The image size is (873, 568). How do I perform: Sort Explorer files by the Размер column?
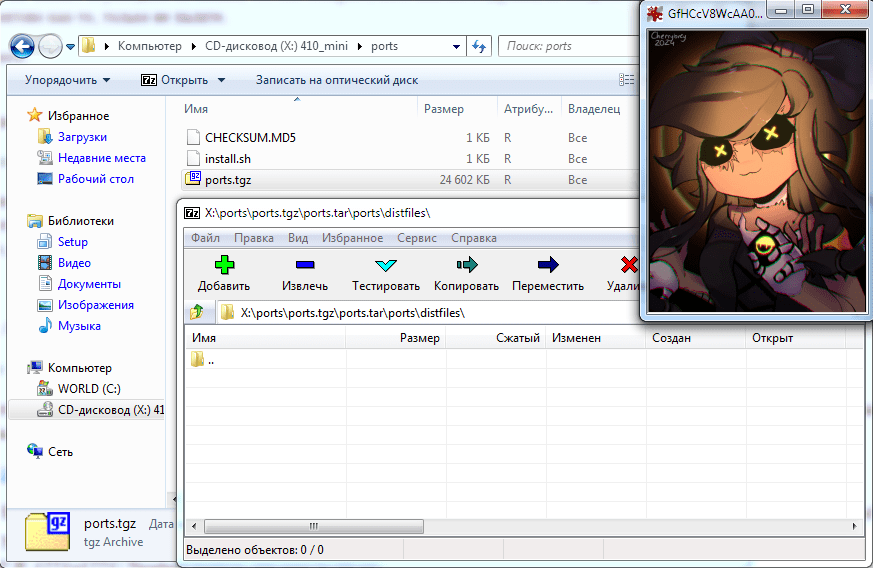click(x=444, y=109)
